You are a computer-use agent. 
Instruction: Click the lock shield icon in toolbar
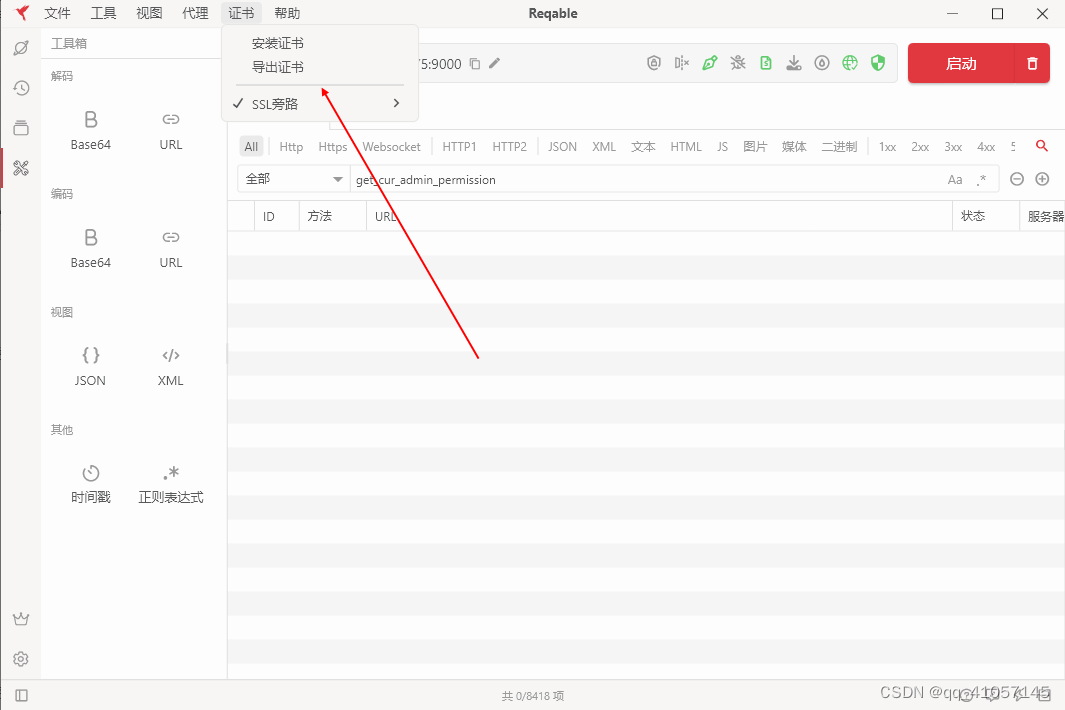click(653, 63)
